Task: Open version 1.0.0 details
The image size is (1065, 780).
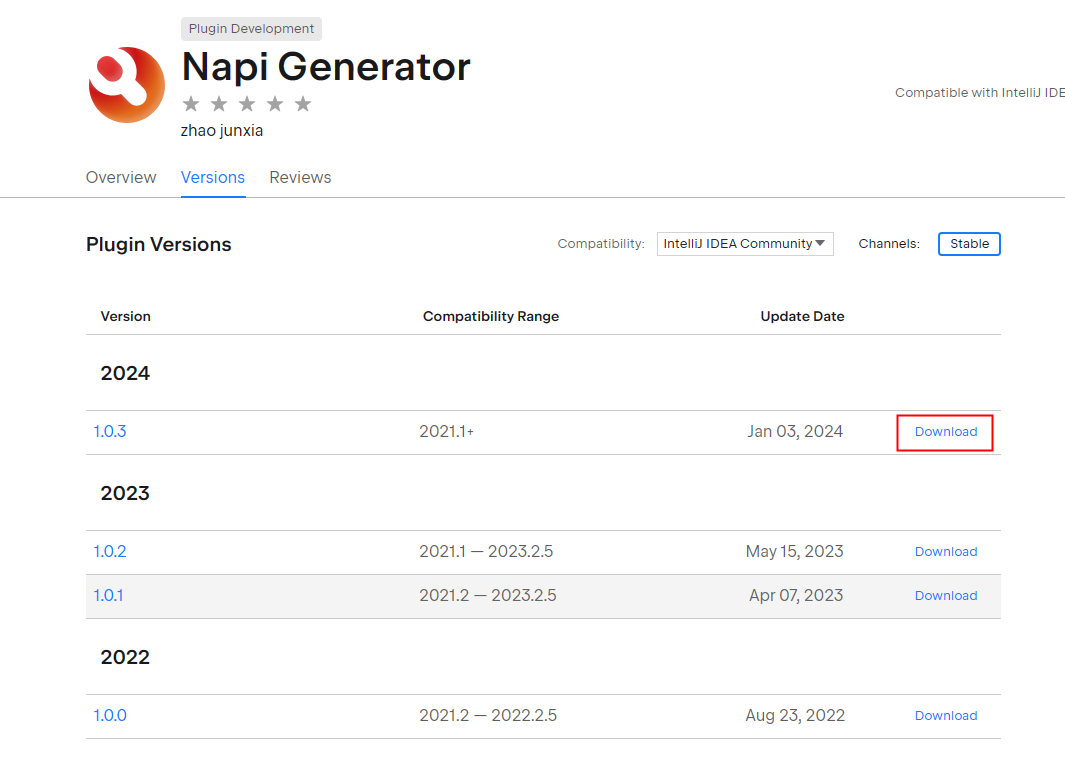Action: tap(110, 716)
